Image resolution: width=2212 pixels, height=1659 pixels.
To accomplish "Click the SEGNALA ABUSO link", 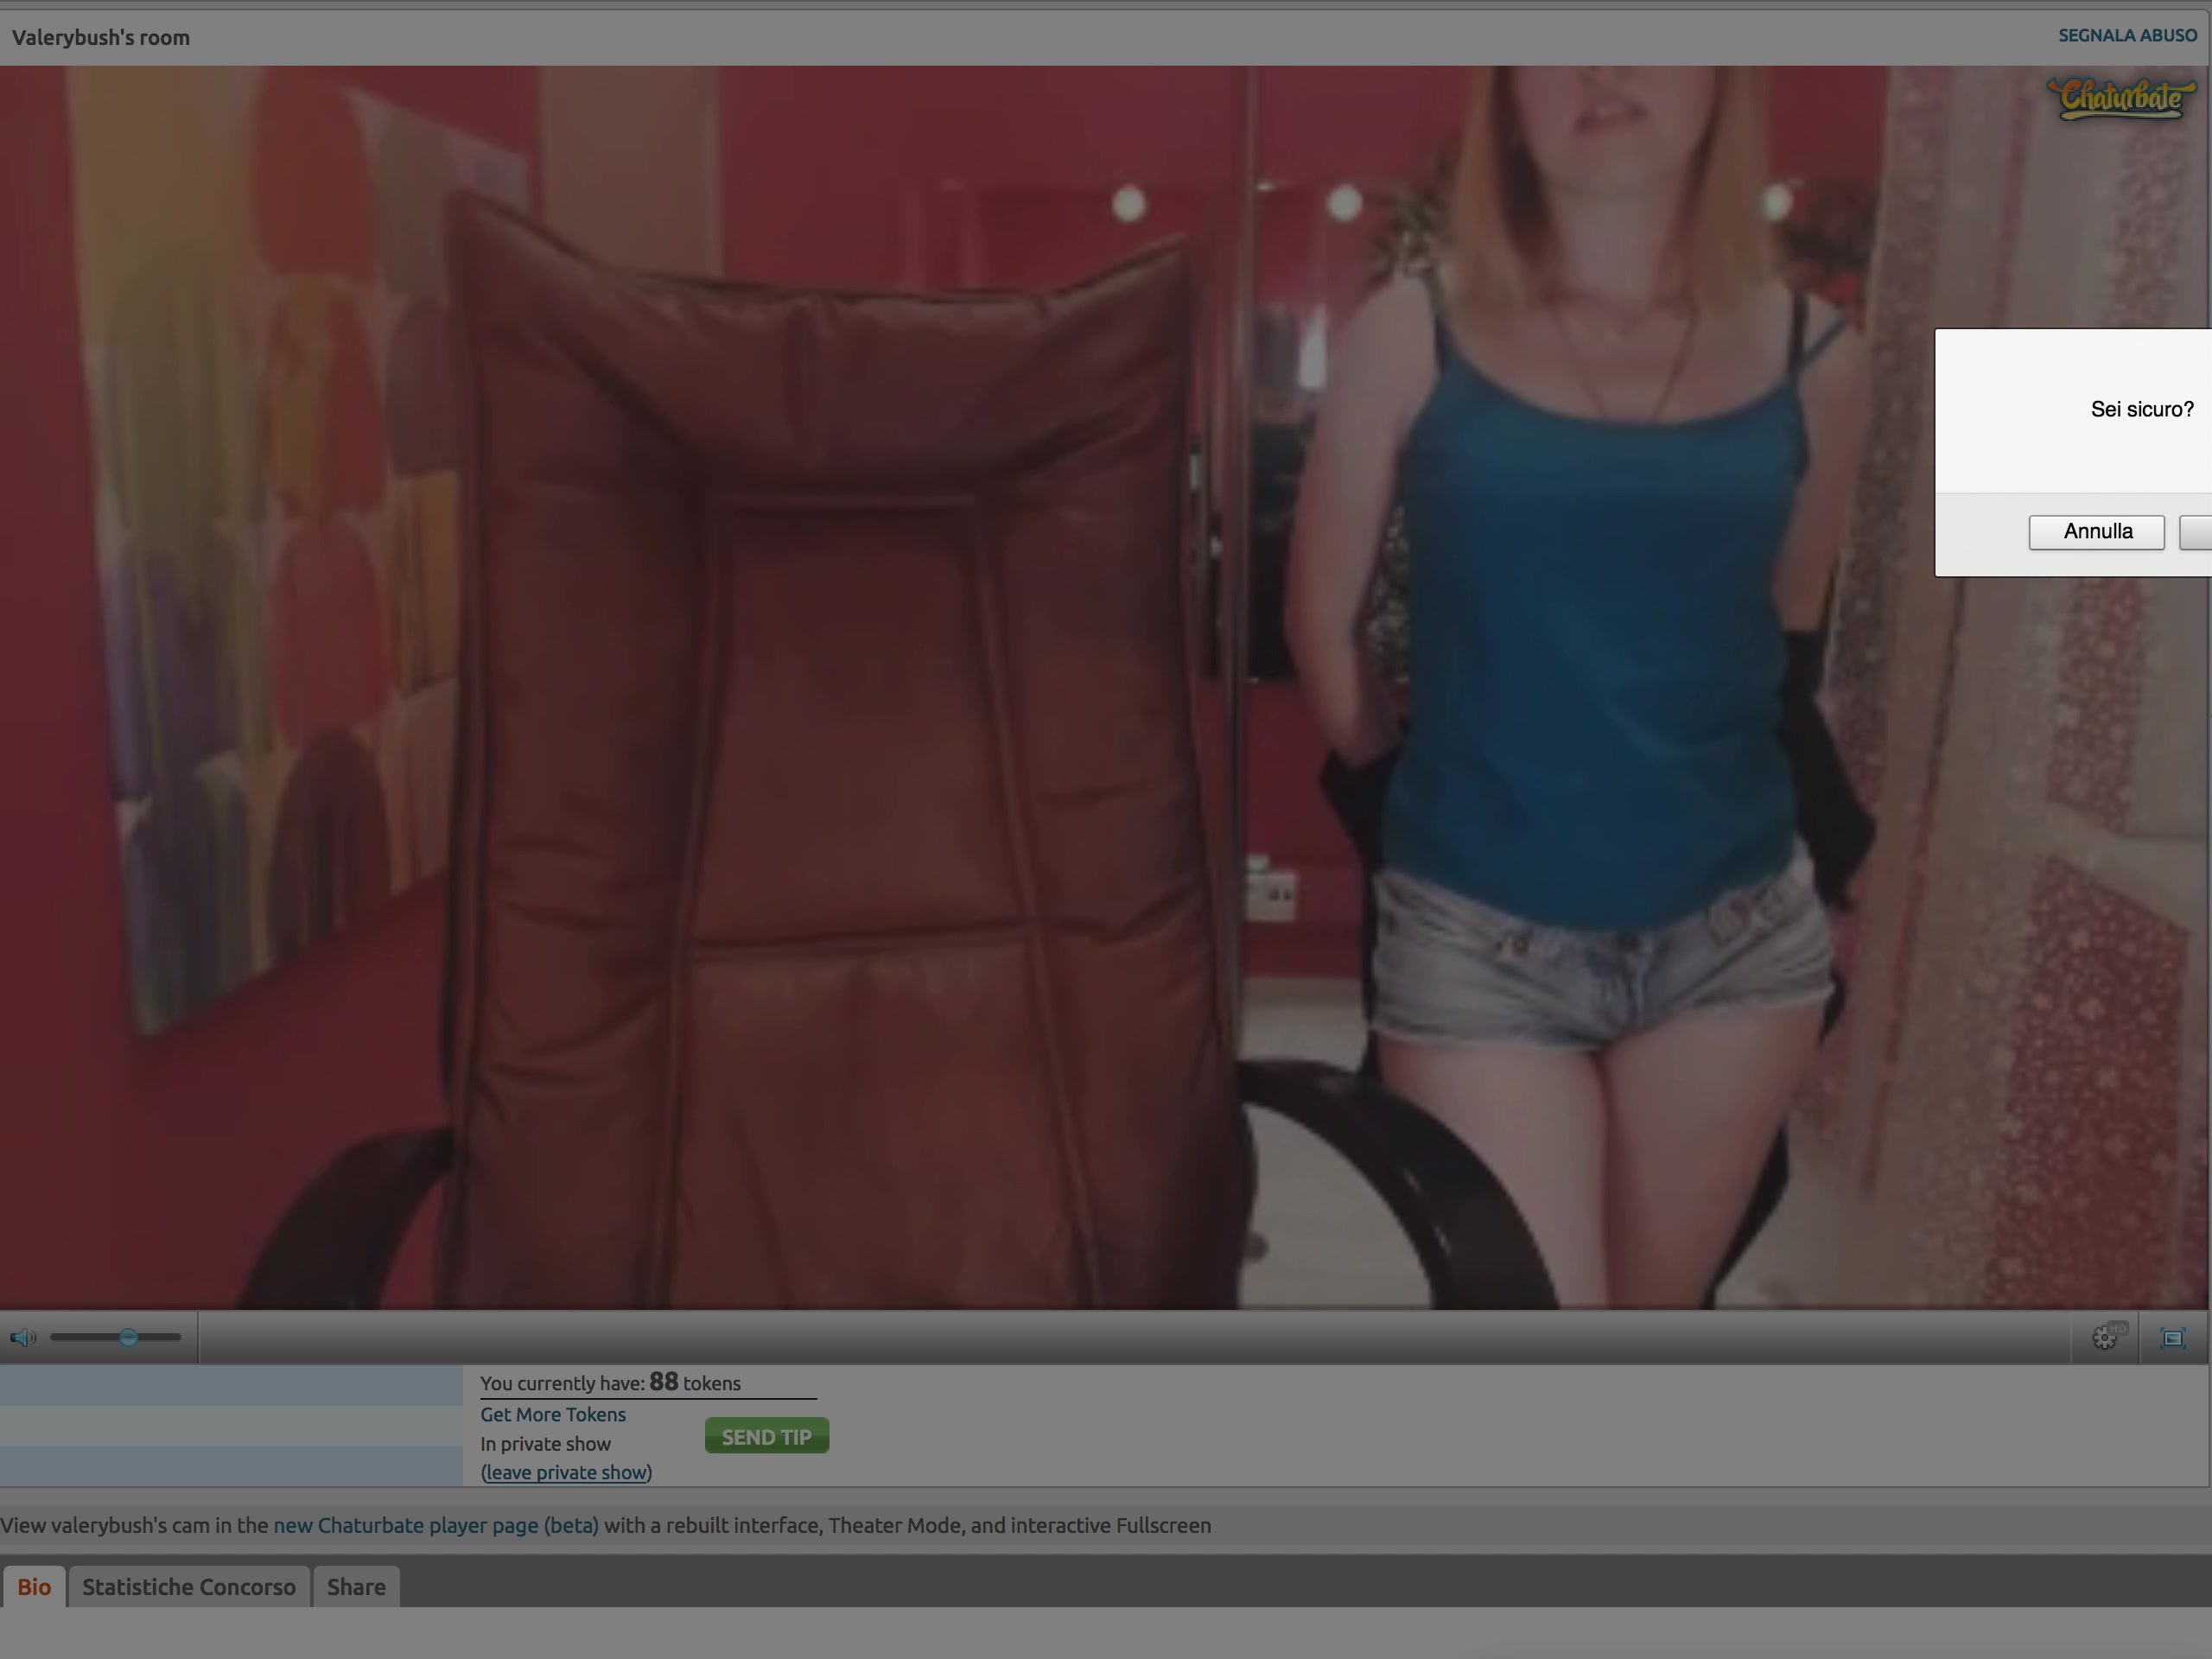I will click(2127, 36).
